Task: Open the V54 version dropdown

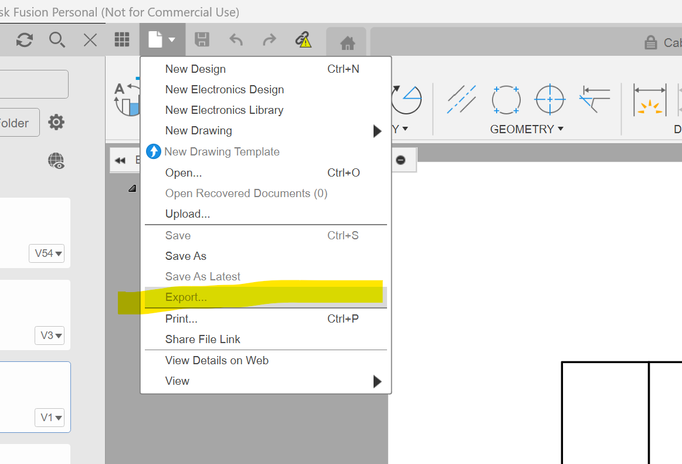Action: click(47, 254)
